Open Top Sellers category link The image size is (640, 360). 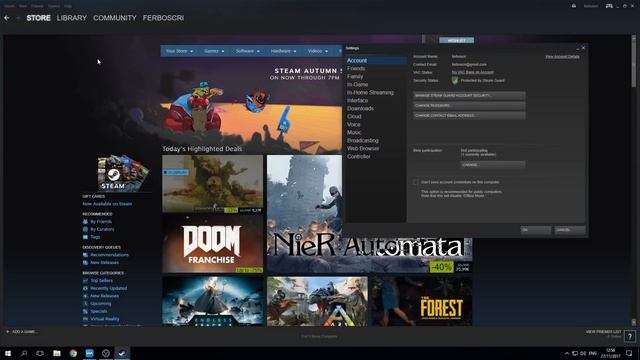(101, 281)
